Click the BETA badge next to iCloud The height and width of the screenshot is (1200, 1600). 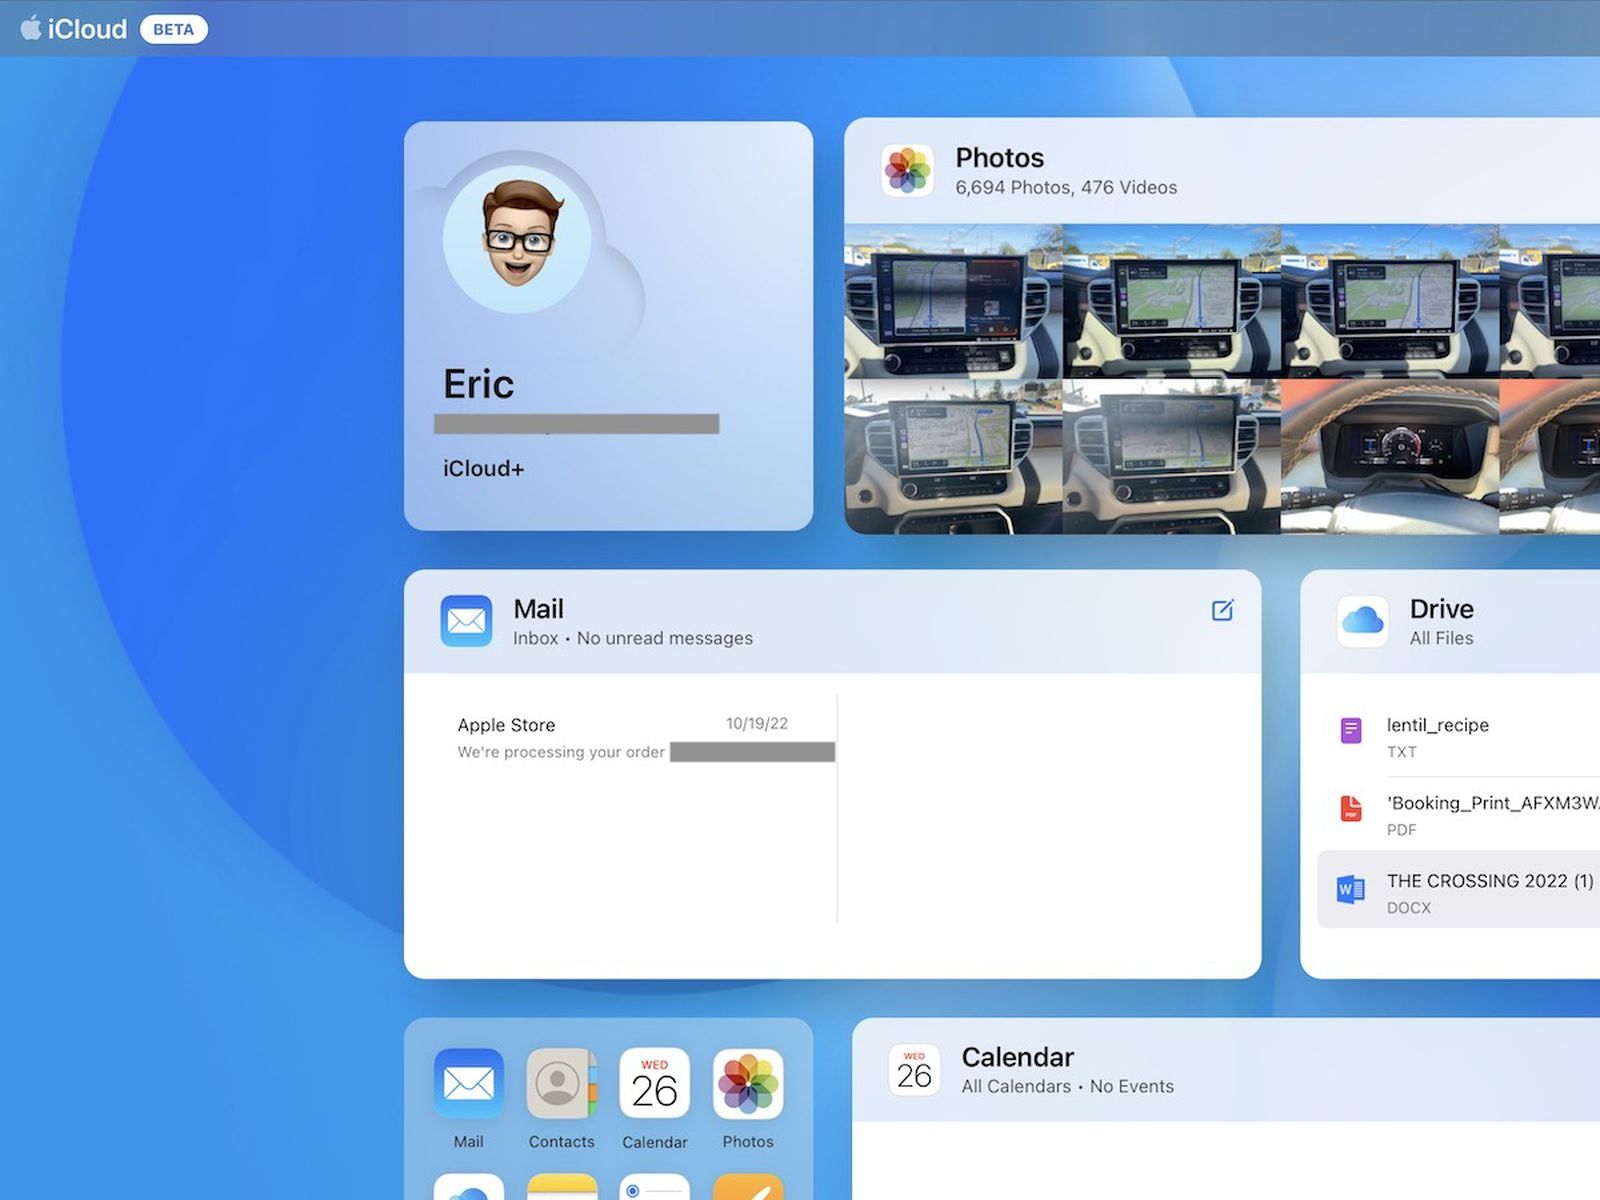(174, 29)
